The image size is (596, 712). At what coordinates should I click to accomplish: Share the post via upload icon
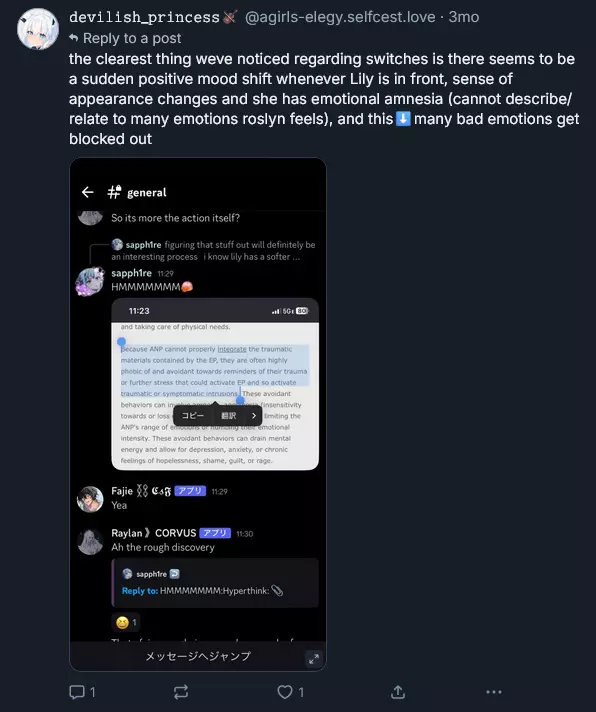click(398, 692)
